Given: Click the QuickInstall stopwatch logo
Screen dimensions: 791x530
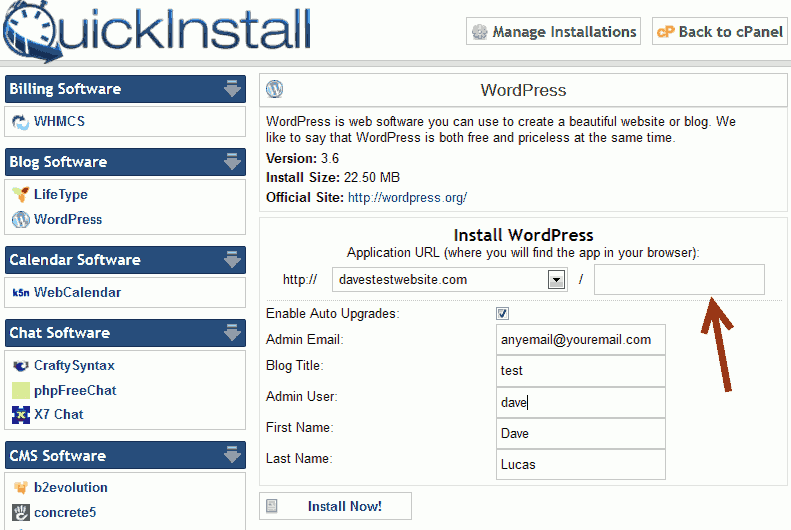Looking at the screenshot, I should click(31, 31).
